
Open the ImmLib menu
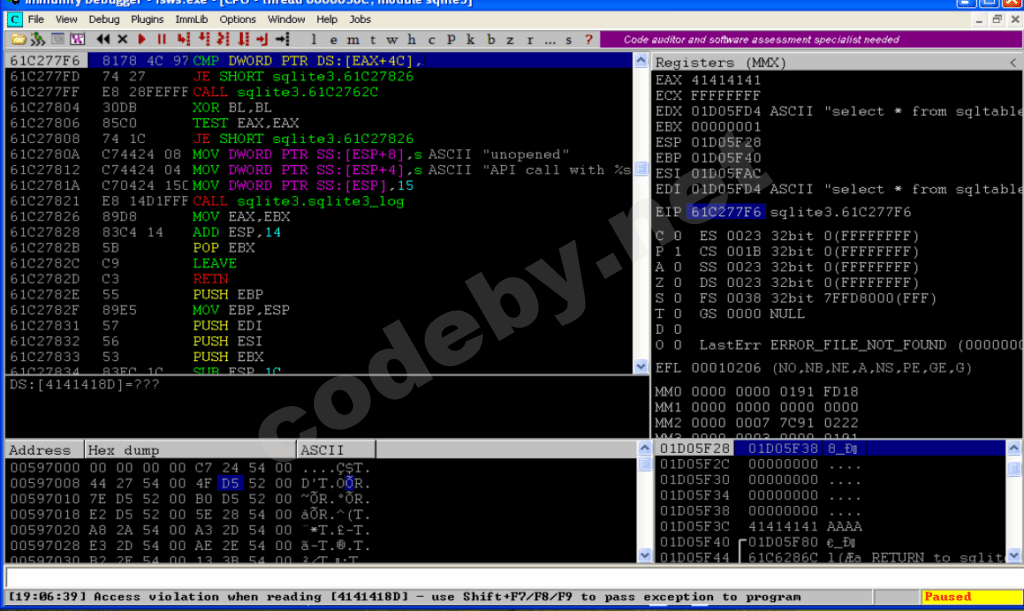[x=191, y=20]
